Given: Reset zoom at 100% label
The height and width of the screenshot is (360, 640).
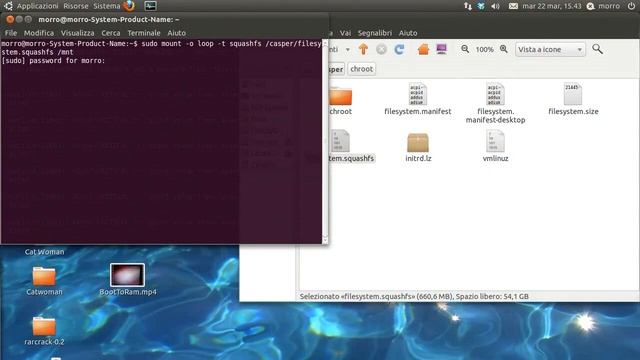Looking at the screenshot, I should point(484,49).
